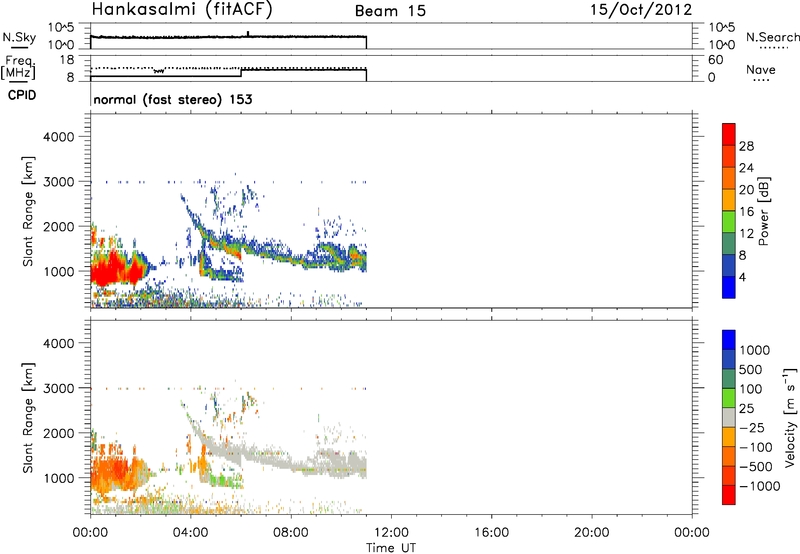Click the '-25' label on the velocity colorbar
The height and width of the screenshot is (554, 800).
pyautogui.click(x=753, y=428)
